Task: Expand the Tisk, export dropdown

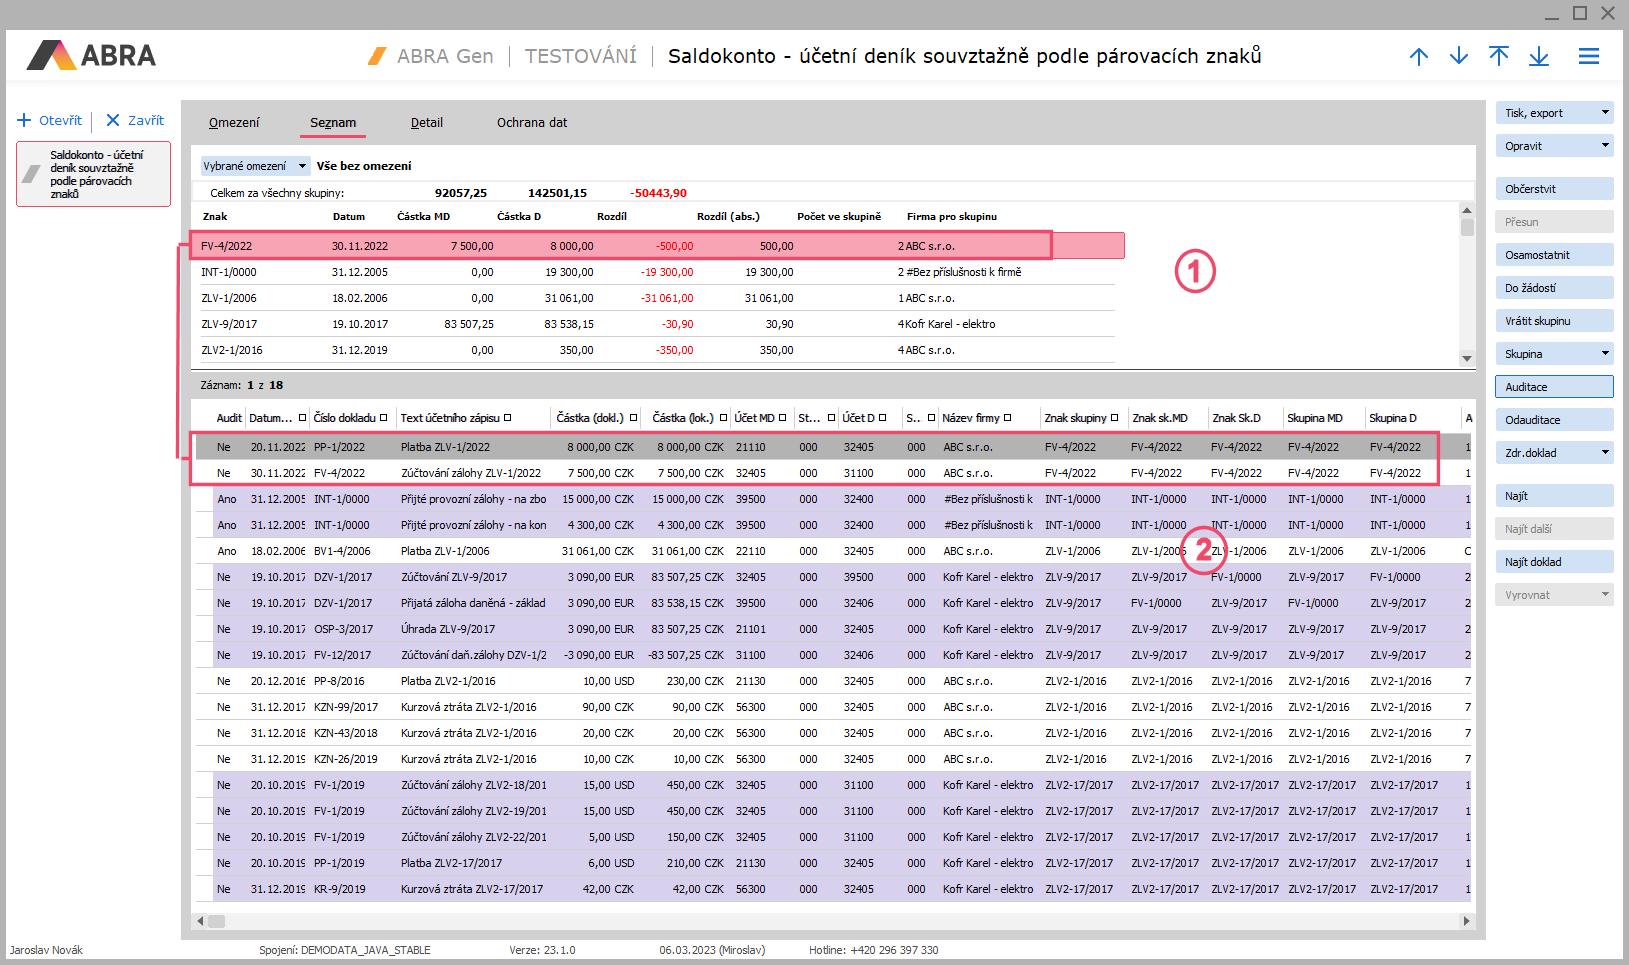Action: tap(1605, 113)
